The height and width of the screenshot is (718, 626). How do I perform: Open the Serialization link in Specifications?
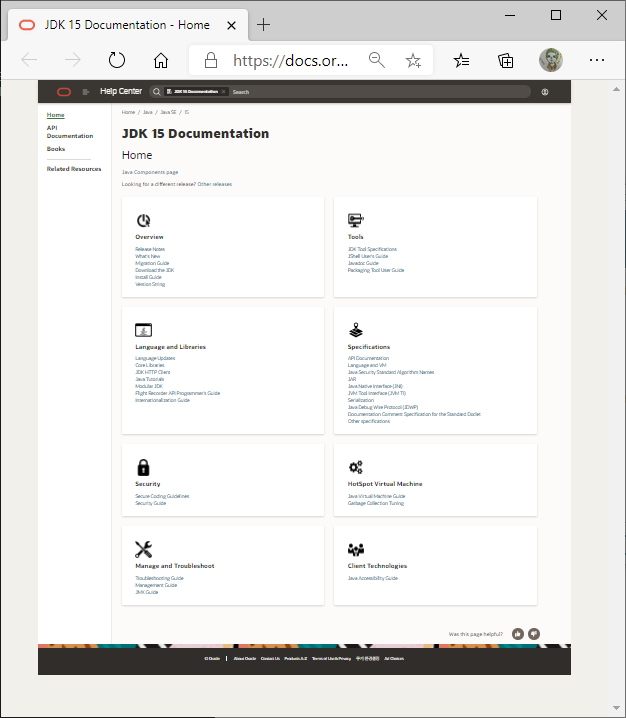(x=360, y=400)
